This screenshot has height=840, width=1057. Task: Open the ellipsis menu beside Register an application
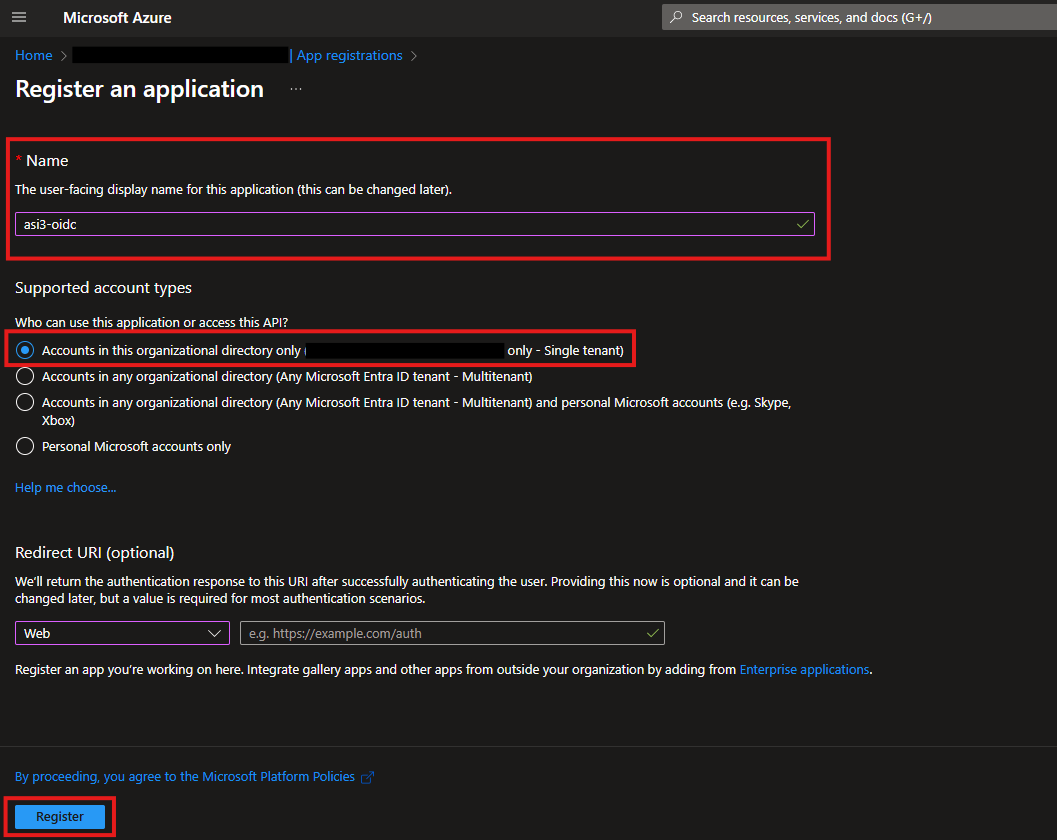click(x=296, y=89)
